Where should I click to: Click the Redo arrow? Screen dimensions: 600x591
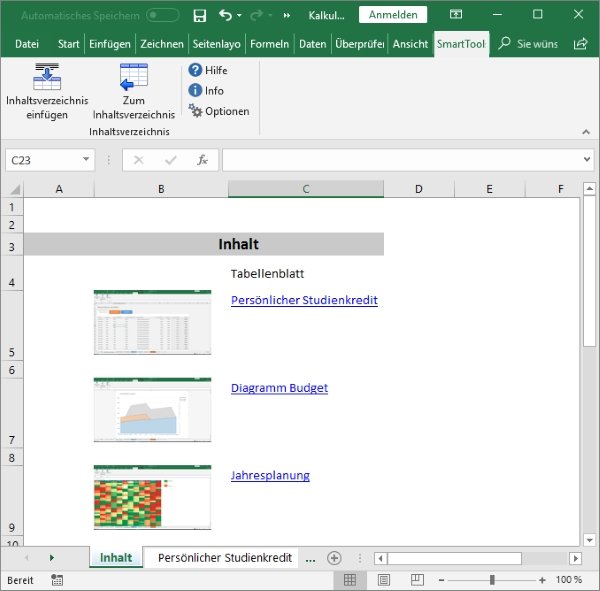(x=256, y=15)
